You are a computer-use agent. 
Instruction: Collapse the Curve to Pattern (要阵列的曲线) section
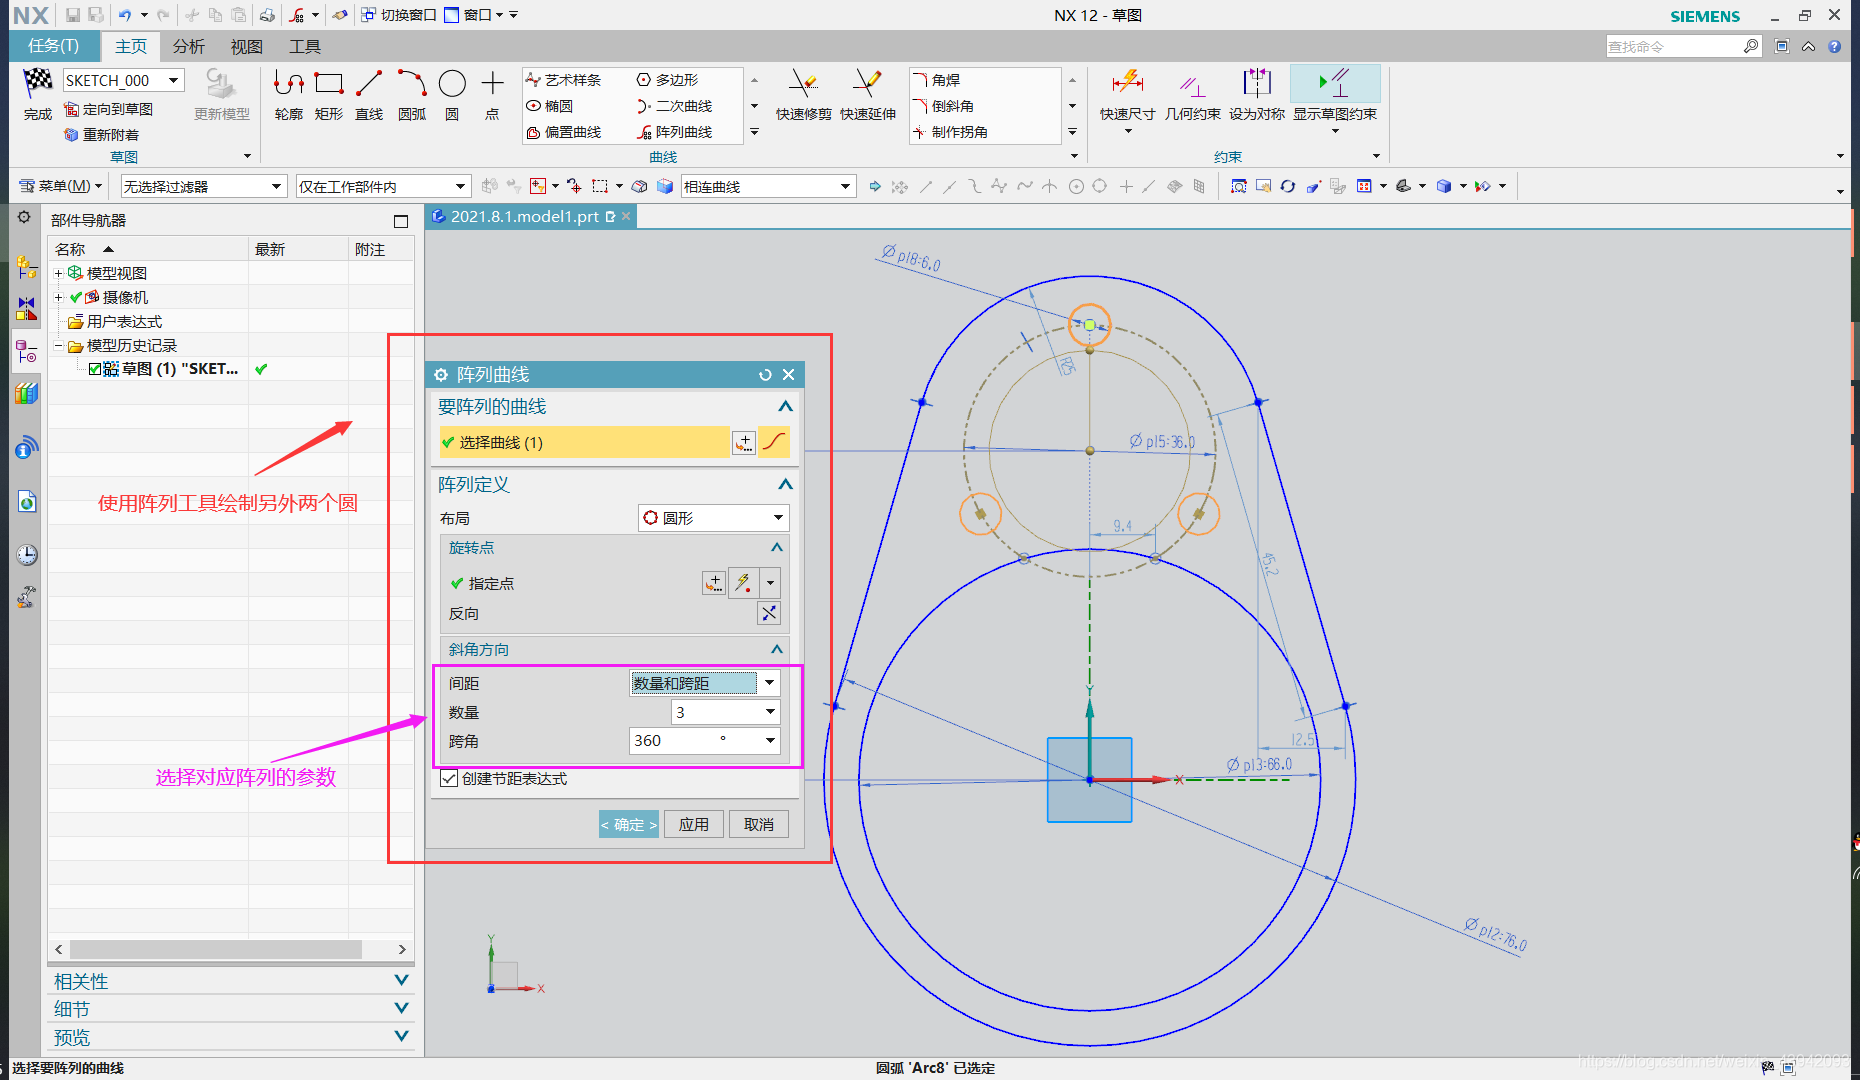[x=785, y=407]
